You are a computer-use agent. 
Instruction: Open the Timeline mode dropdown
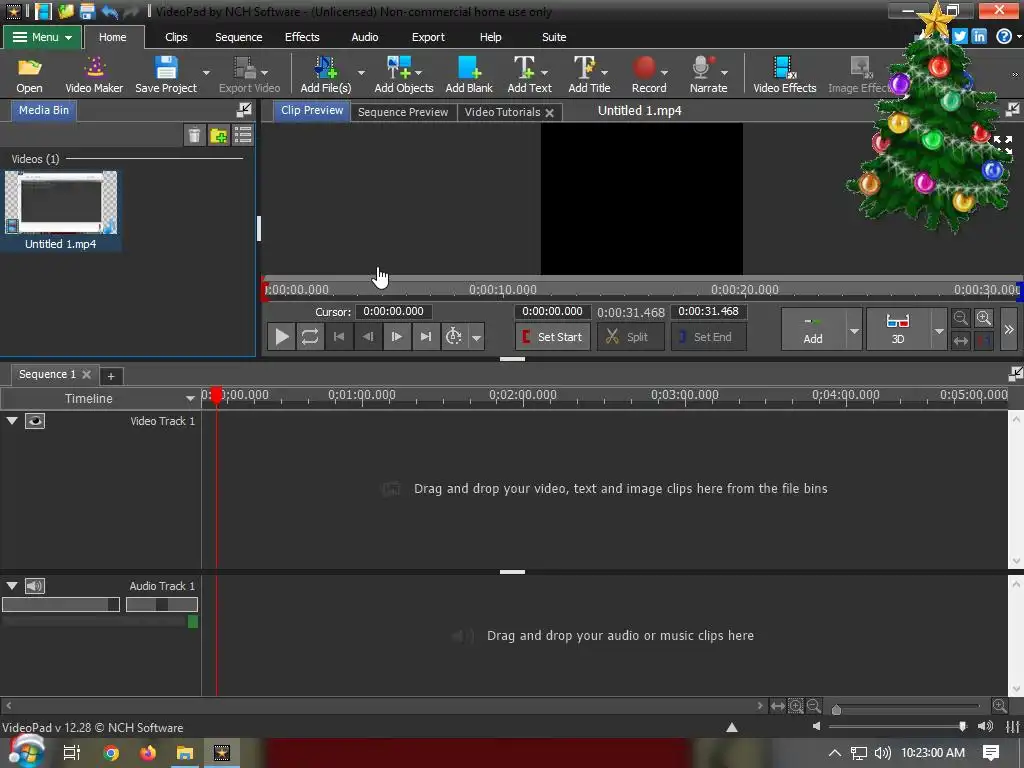point(190,398)
